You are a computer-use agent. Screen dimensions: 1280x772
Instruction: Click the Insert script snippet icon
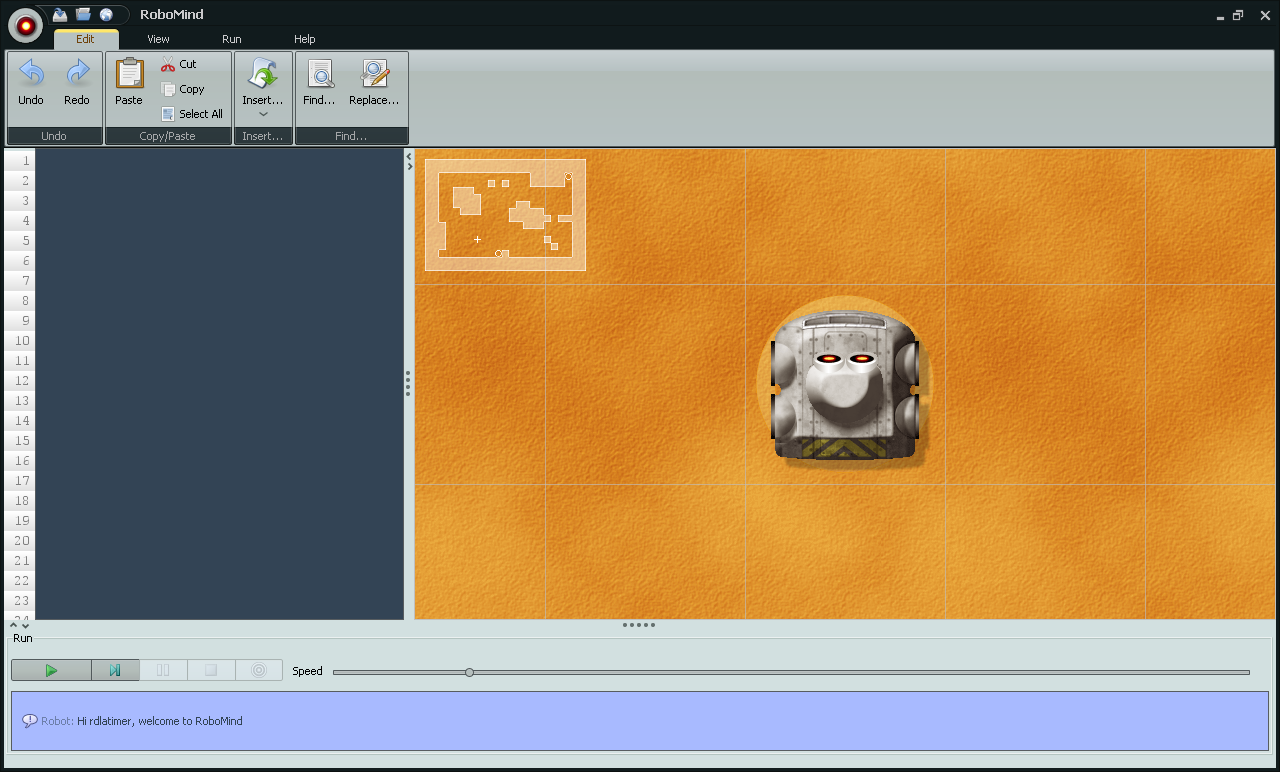[263, 74]
